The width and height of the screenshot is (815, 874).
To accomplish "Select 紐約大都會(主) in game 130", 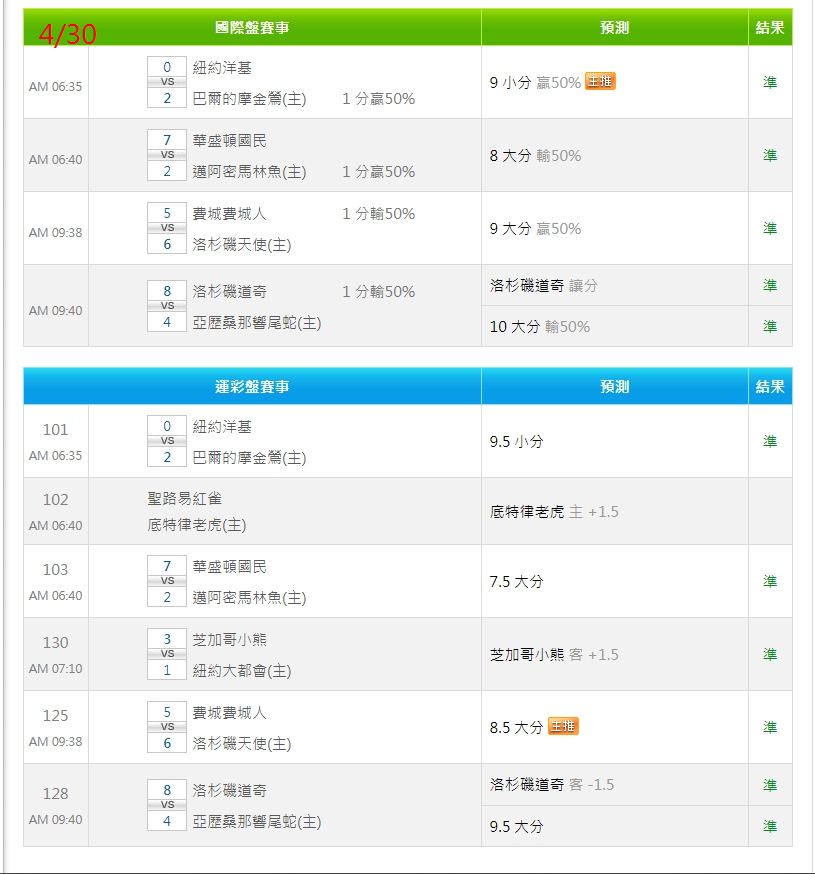I will point(242,671).
